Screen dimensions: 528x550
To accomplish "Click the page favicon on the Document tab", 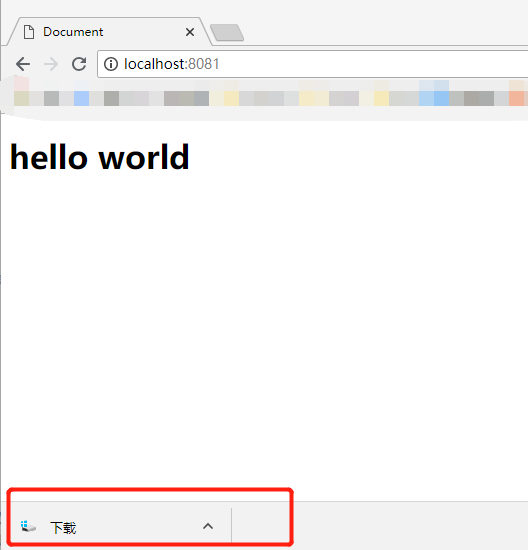I will tap(29, 32).
